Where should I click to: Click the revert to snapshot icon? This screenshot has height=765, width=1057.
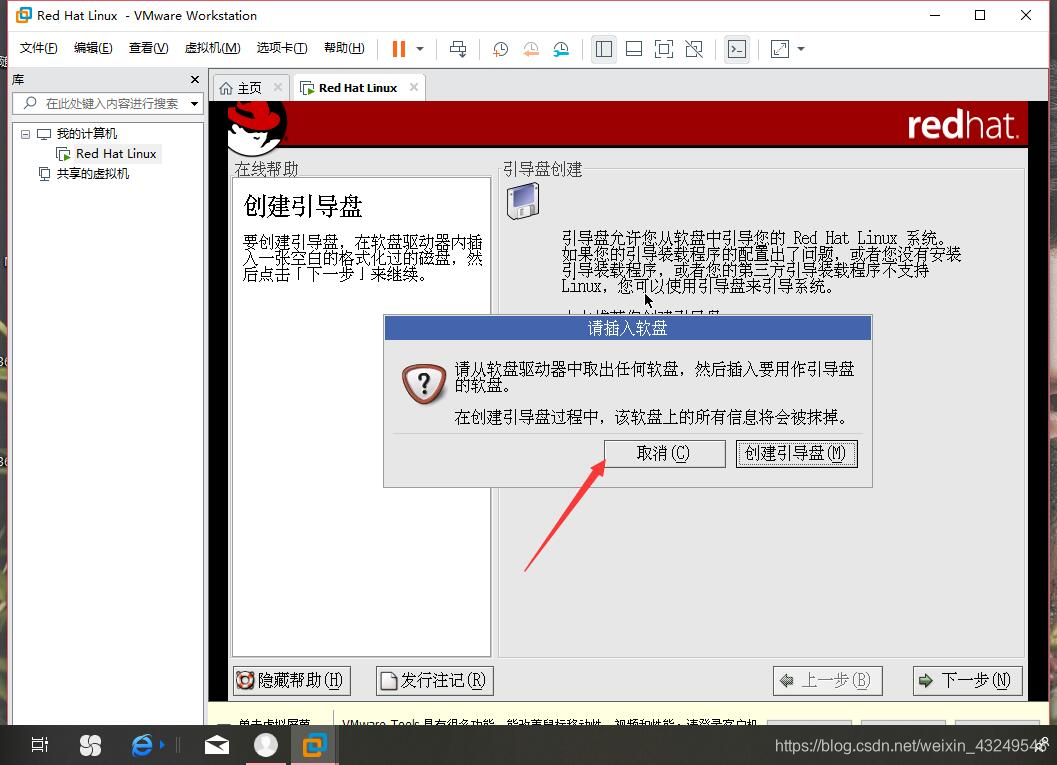point(531,49)
